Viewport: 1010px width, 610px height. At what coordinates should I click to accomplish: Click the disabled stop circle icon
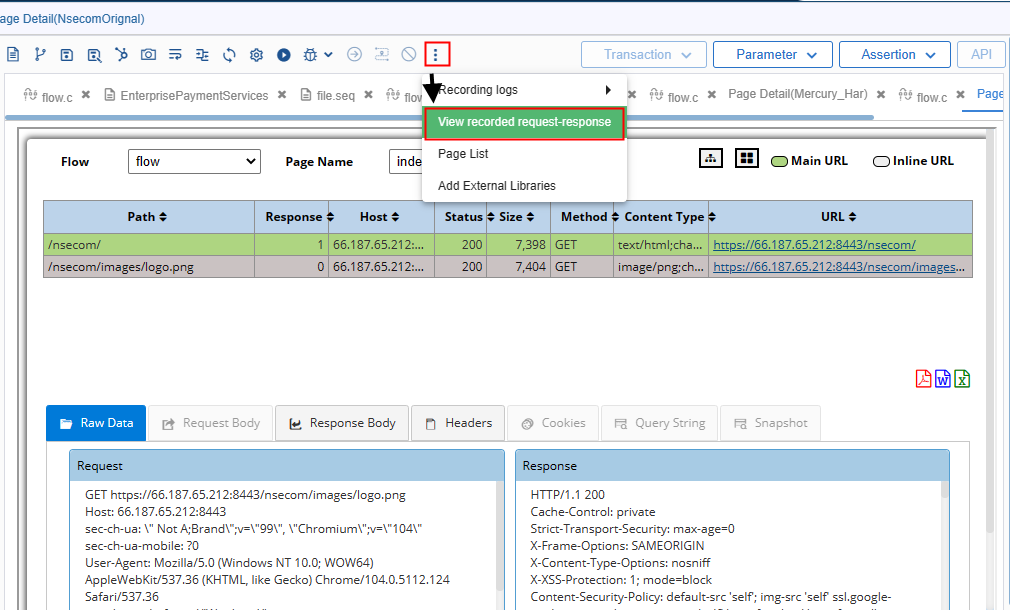[x=408, y=54]
